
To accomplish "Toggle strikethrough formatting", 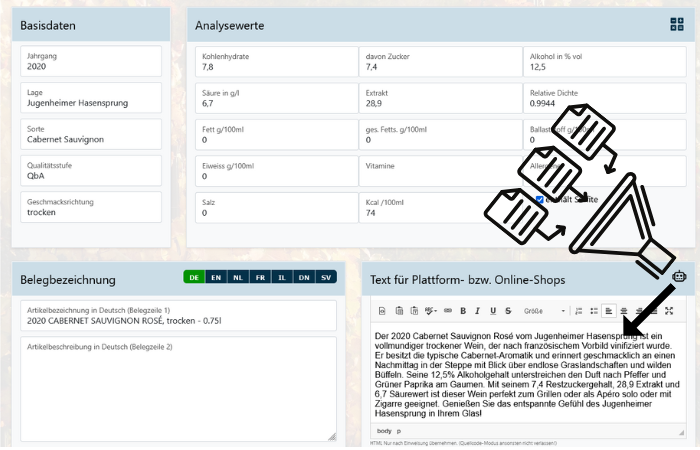I will click(x=508, y=311).
